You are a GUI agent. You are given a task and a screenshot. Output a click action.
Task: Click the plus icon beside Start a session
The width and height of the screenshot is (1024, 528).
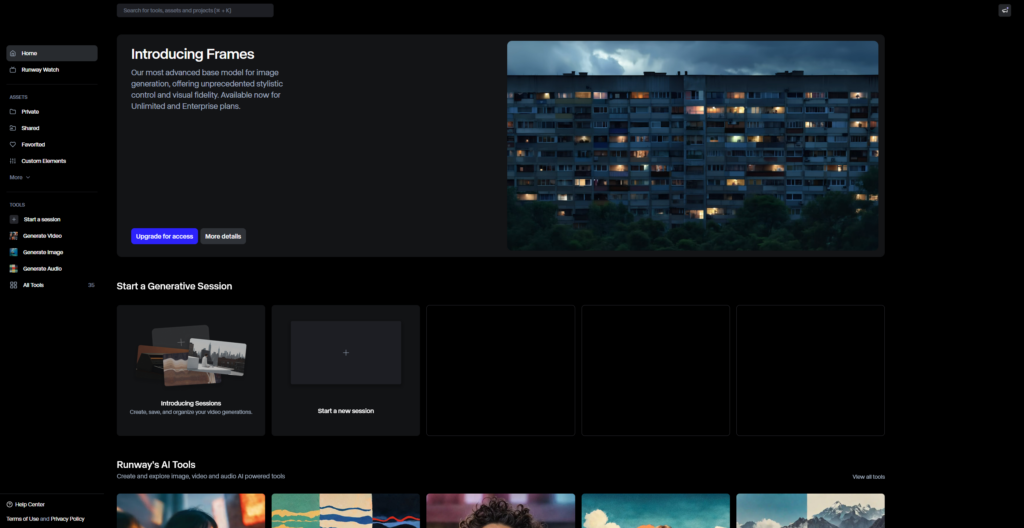pos(14,220)
